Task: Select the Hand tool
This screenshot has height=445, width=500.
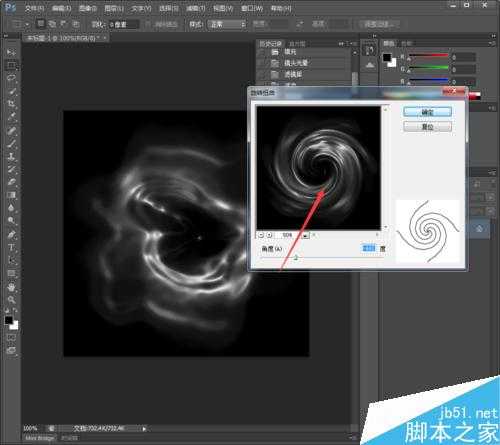Action: pos(11,287)
